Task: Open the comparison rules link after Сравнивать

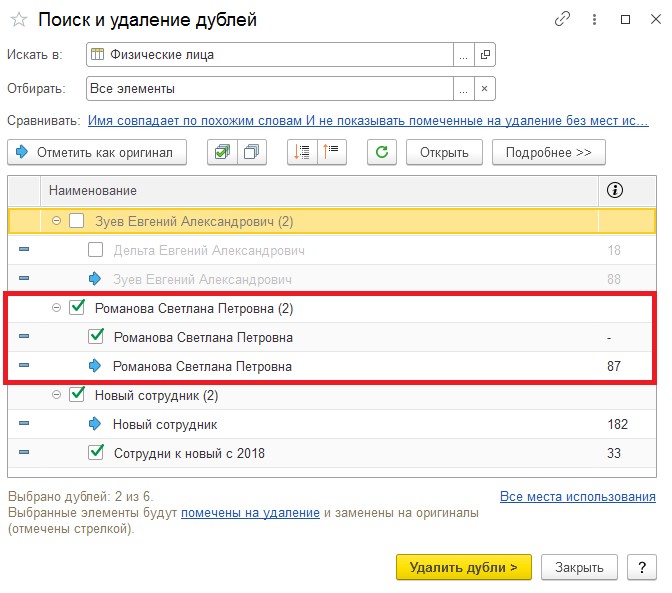Action: pos(368,120)
